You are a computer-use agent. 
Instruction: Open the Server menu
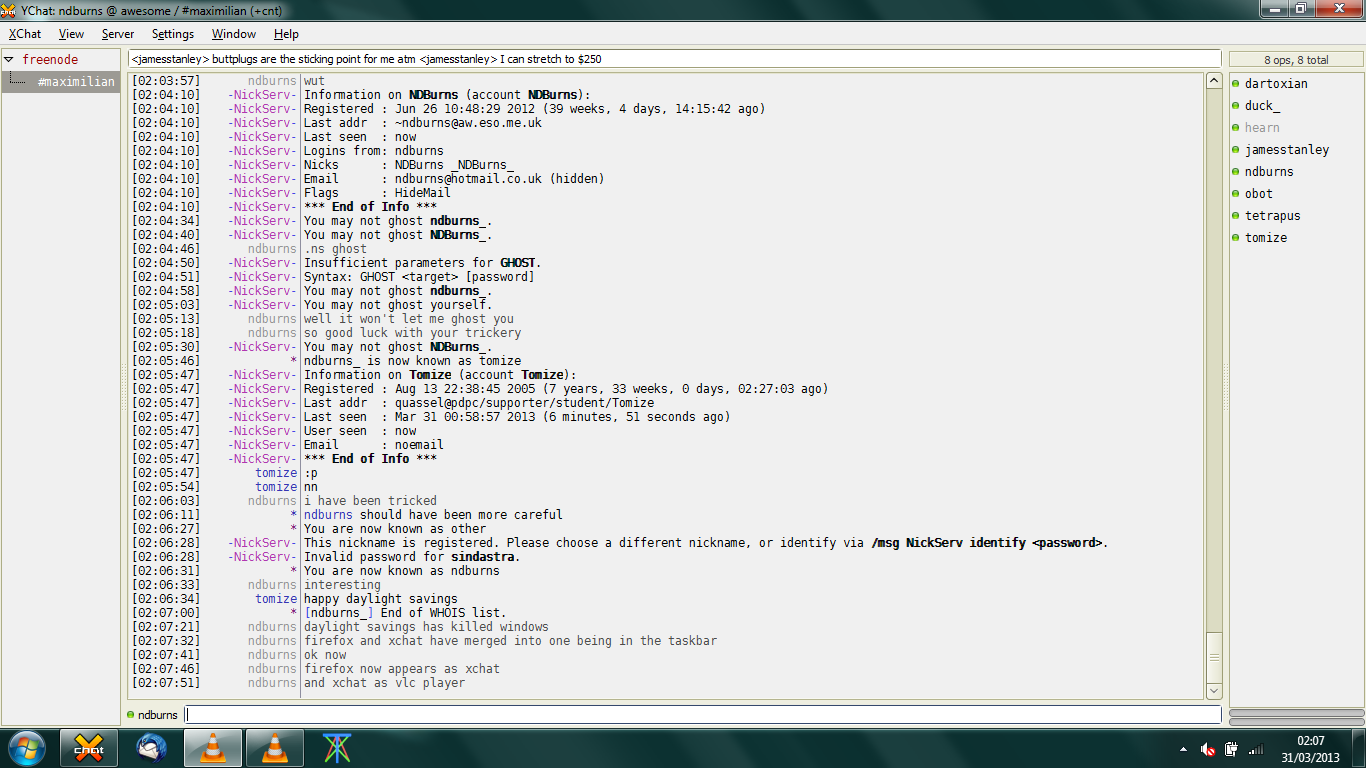(118, 34)
